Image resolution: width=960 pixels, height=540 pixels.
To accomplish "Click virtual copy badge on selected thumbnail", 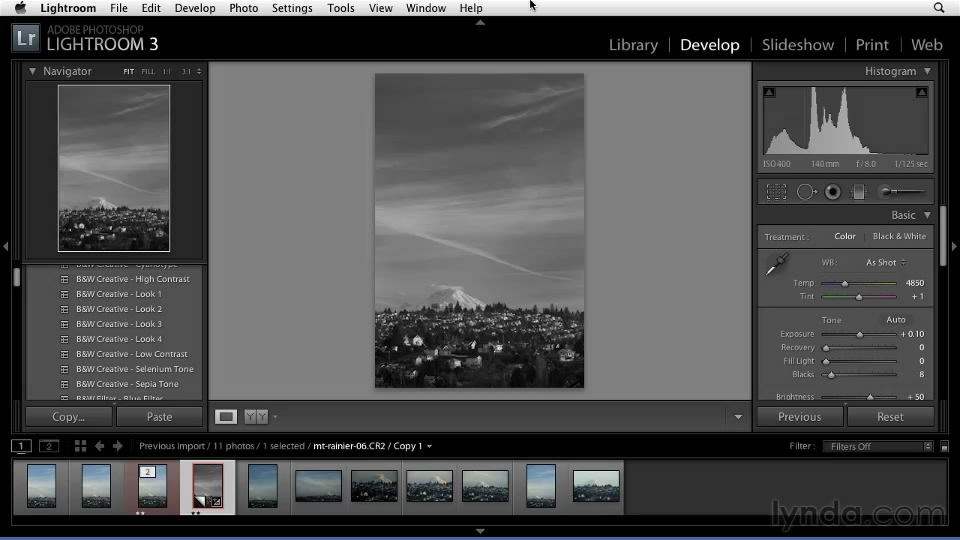I will (x=198, y=502).
